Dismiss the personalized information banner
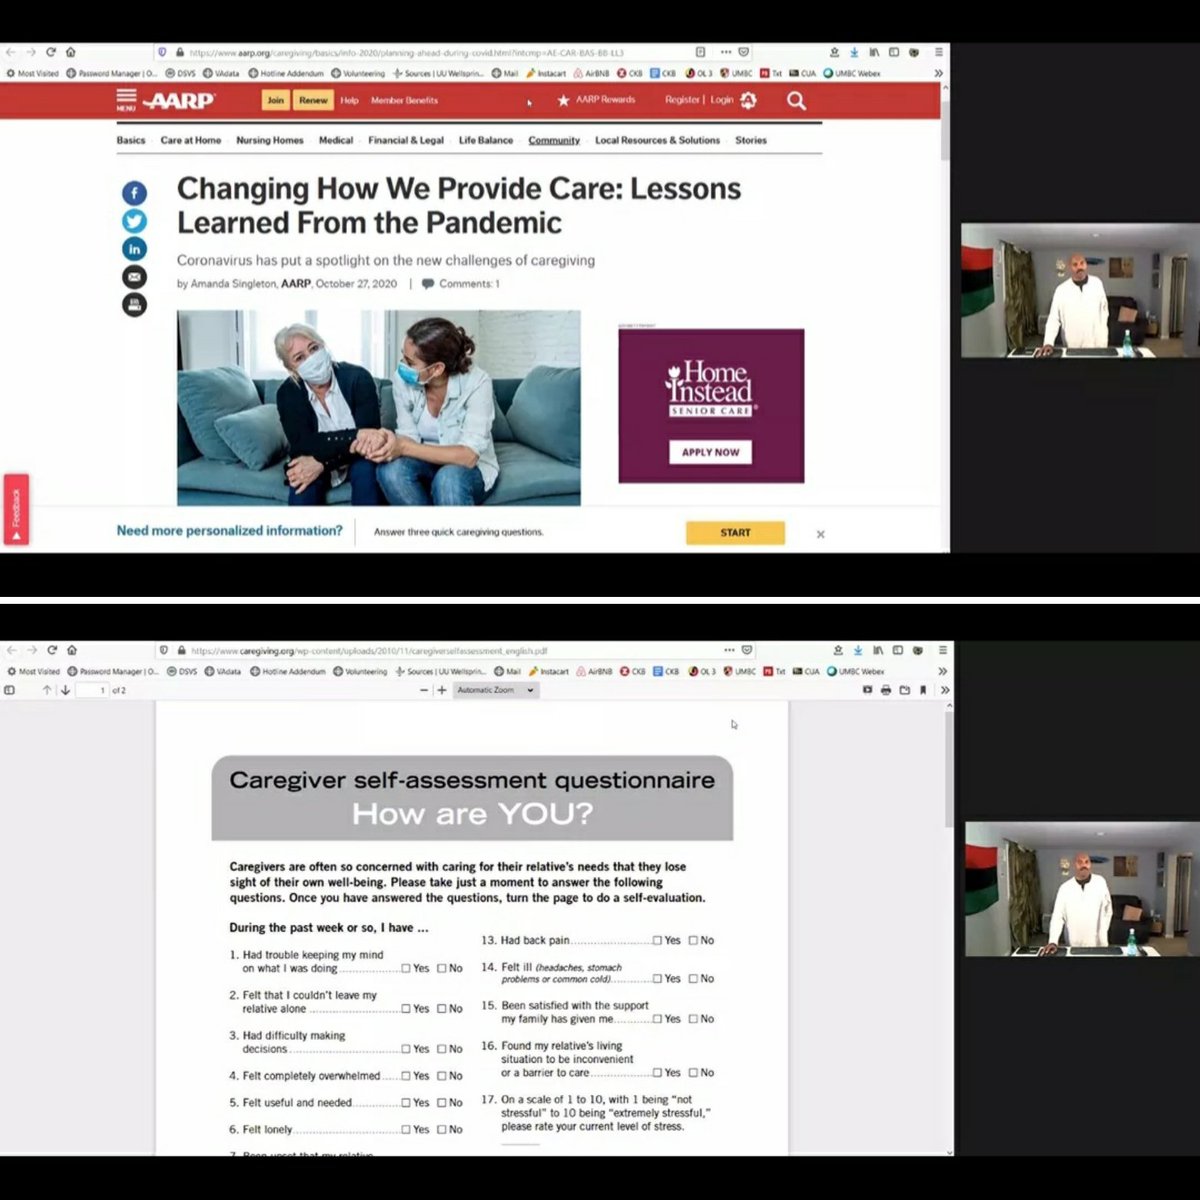Image resolution: width=1200 pixels, height=1200 pixels. [821, 534]
